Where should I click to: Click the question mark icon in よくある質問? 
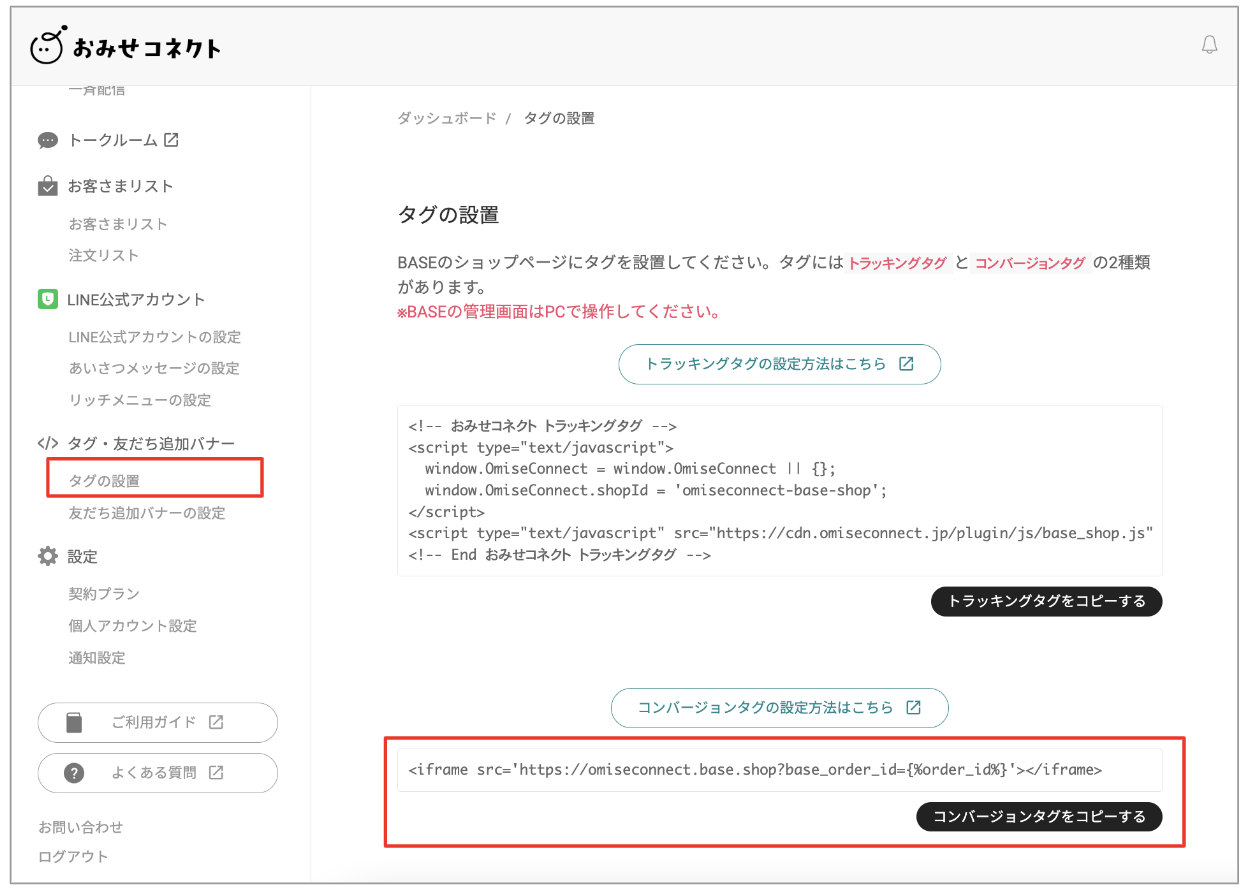[74, 773]
